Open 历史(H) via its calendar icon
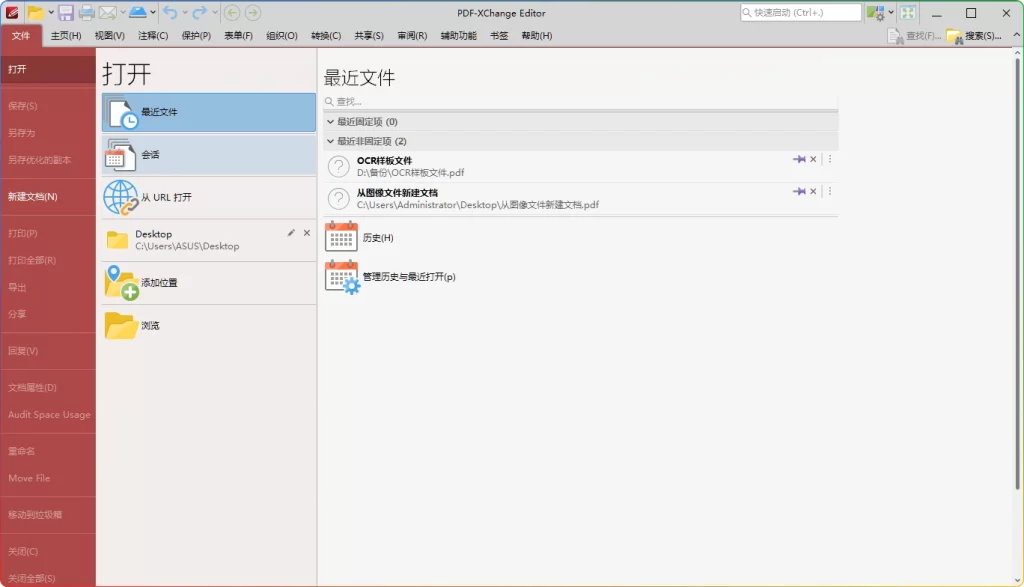Screen dimensions: 1024x587 (x=341, y=236)
